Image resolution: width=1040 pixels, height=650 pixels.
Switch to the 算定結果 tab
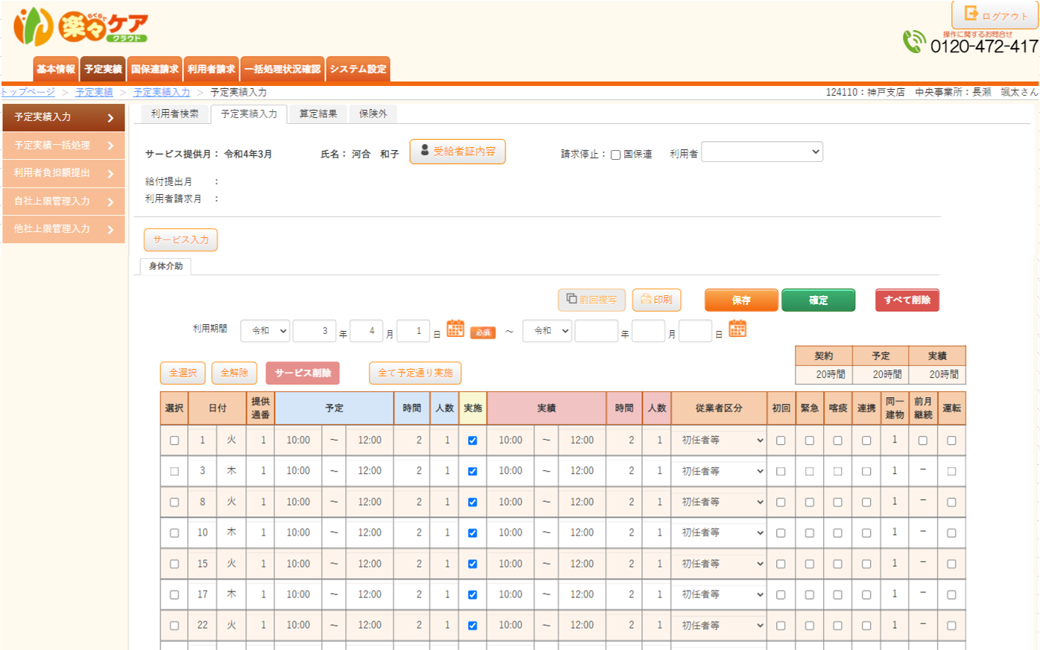319,114
